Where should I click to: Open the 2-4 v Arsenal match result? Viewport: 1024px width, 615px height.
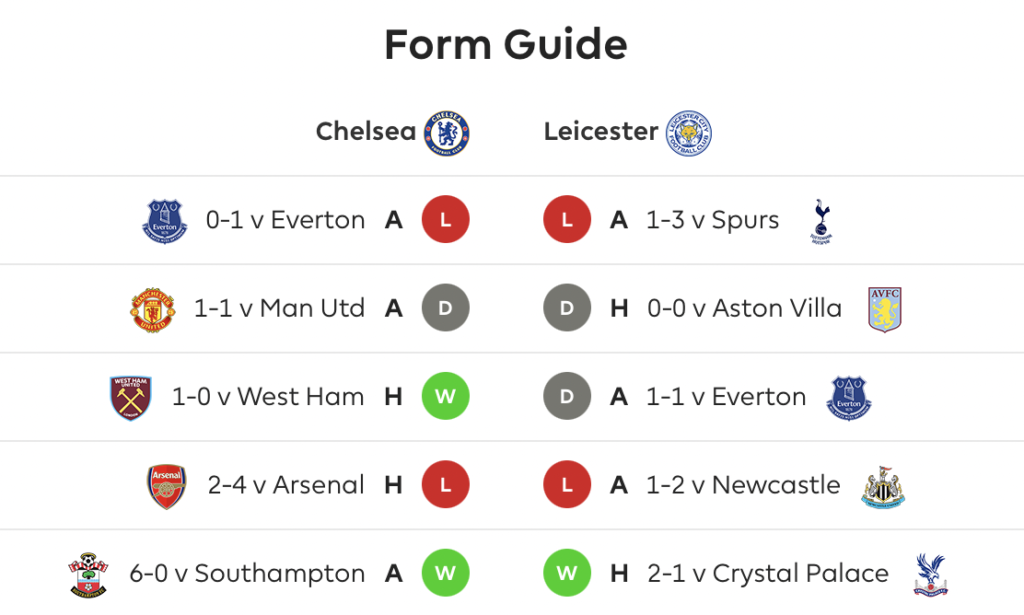click(286, 485)
